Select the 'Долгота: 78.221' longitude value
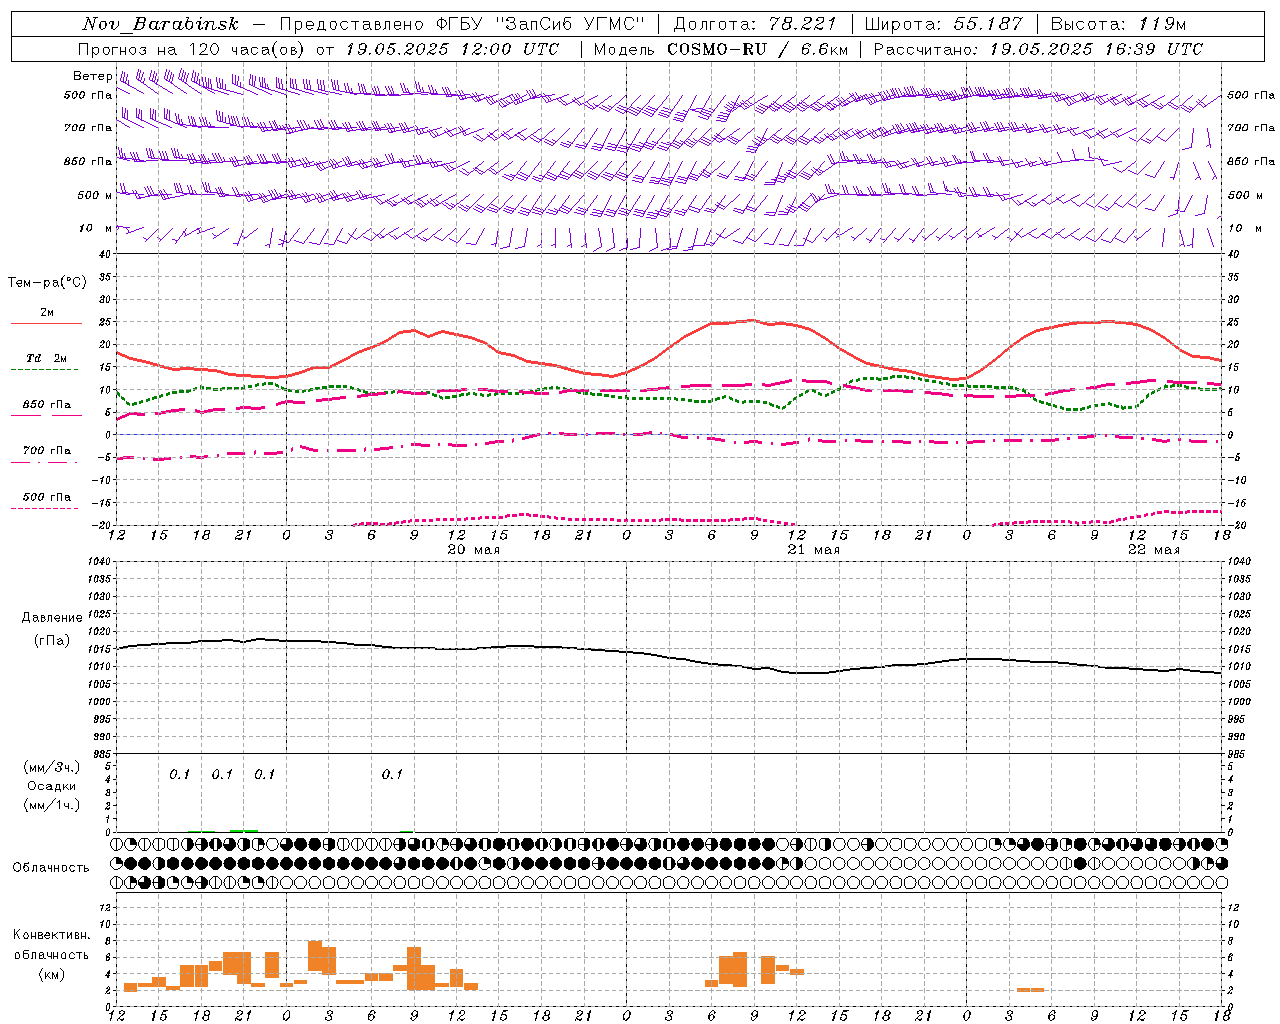This screenshot has width=1280, height=1024. 756,24
